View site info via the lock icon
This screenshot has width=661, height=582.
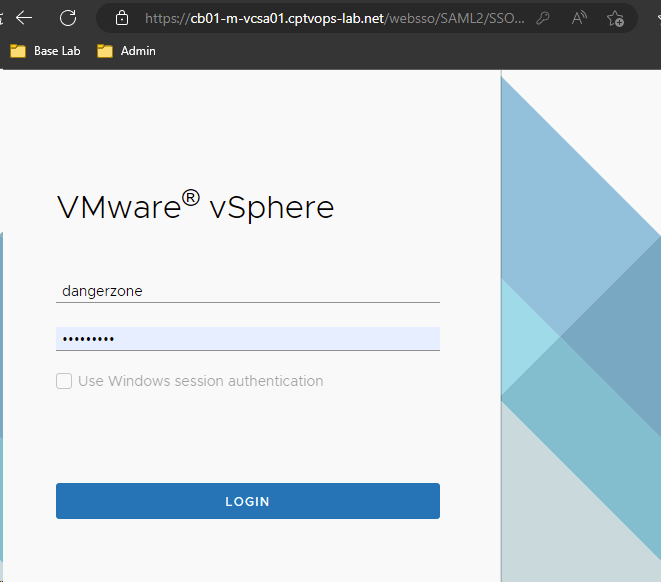pyautogui.click(x=122, y=18)
